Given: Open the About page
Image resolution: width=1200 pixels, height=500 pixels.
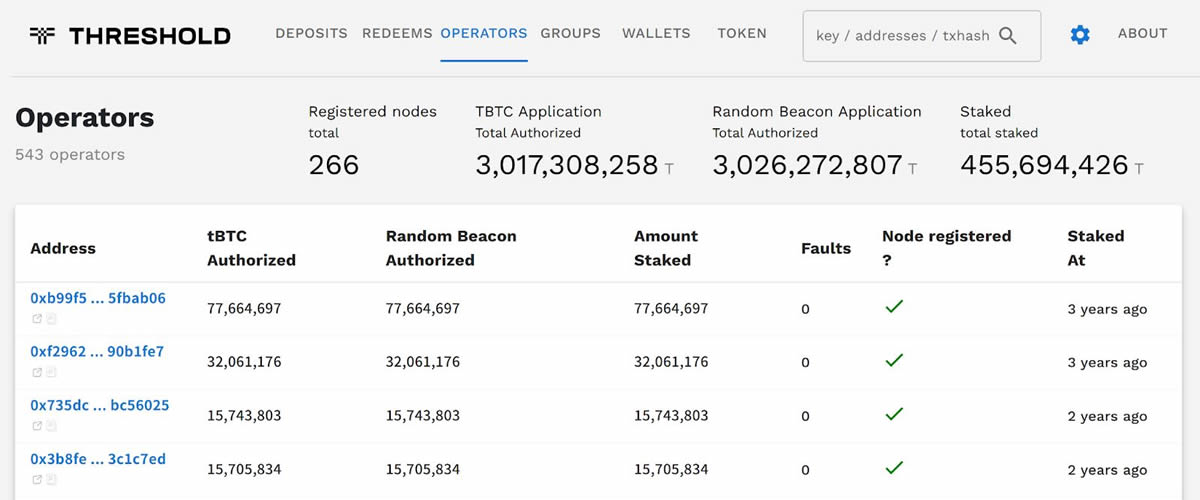Looking at the screenshot, I should click(1142, 33).
